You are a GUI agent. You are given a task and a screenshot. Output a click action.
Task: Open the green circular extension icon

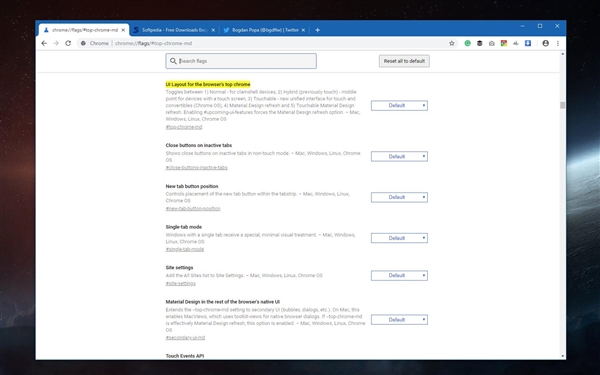coord(467,43)
